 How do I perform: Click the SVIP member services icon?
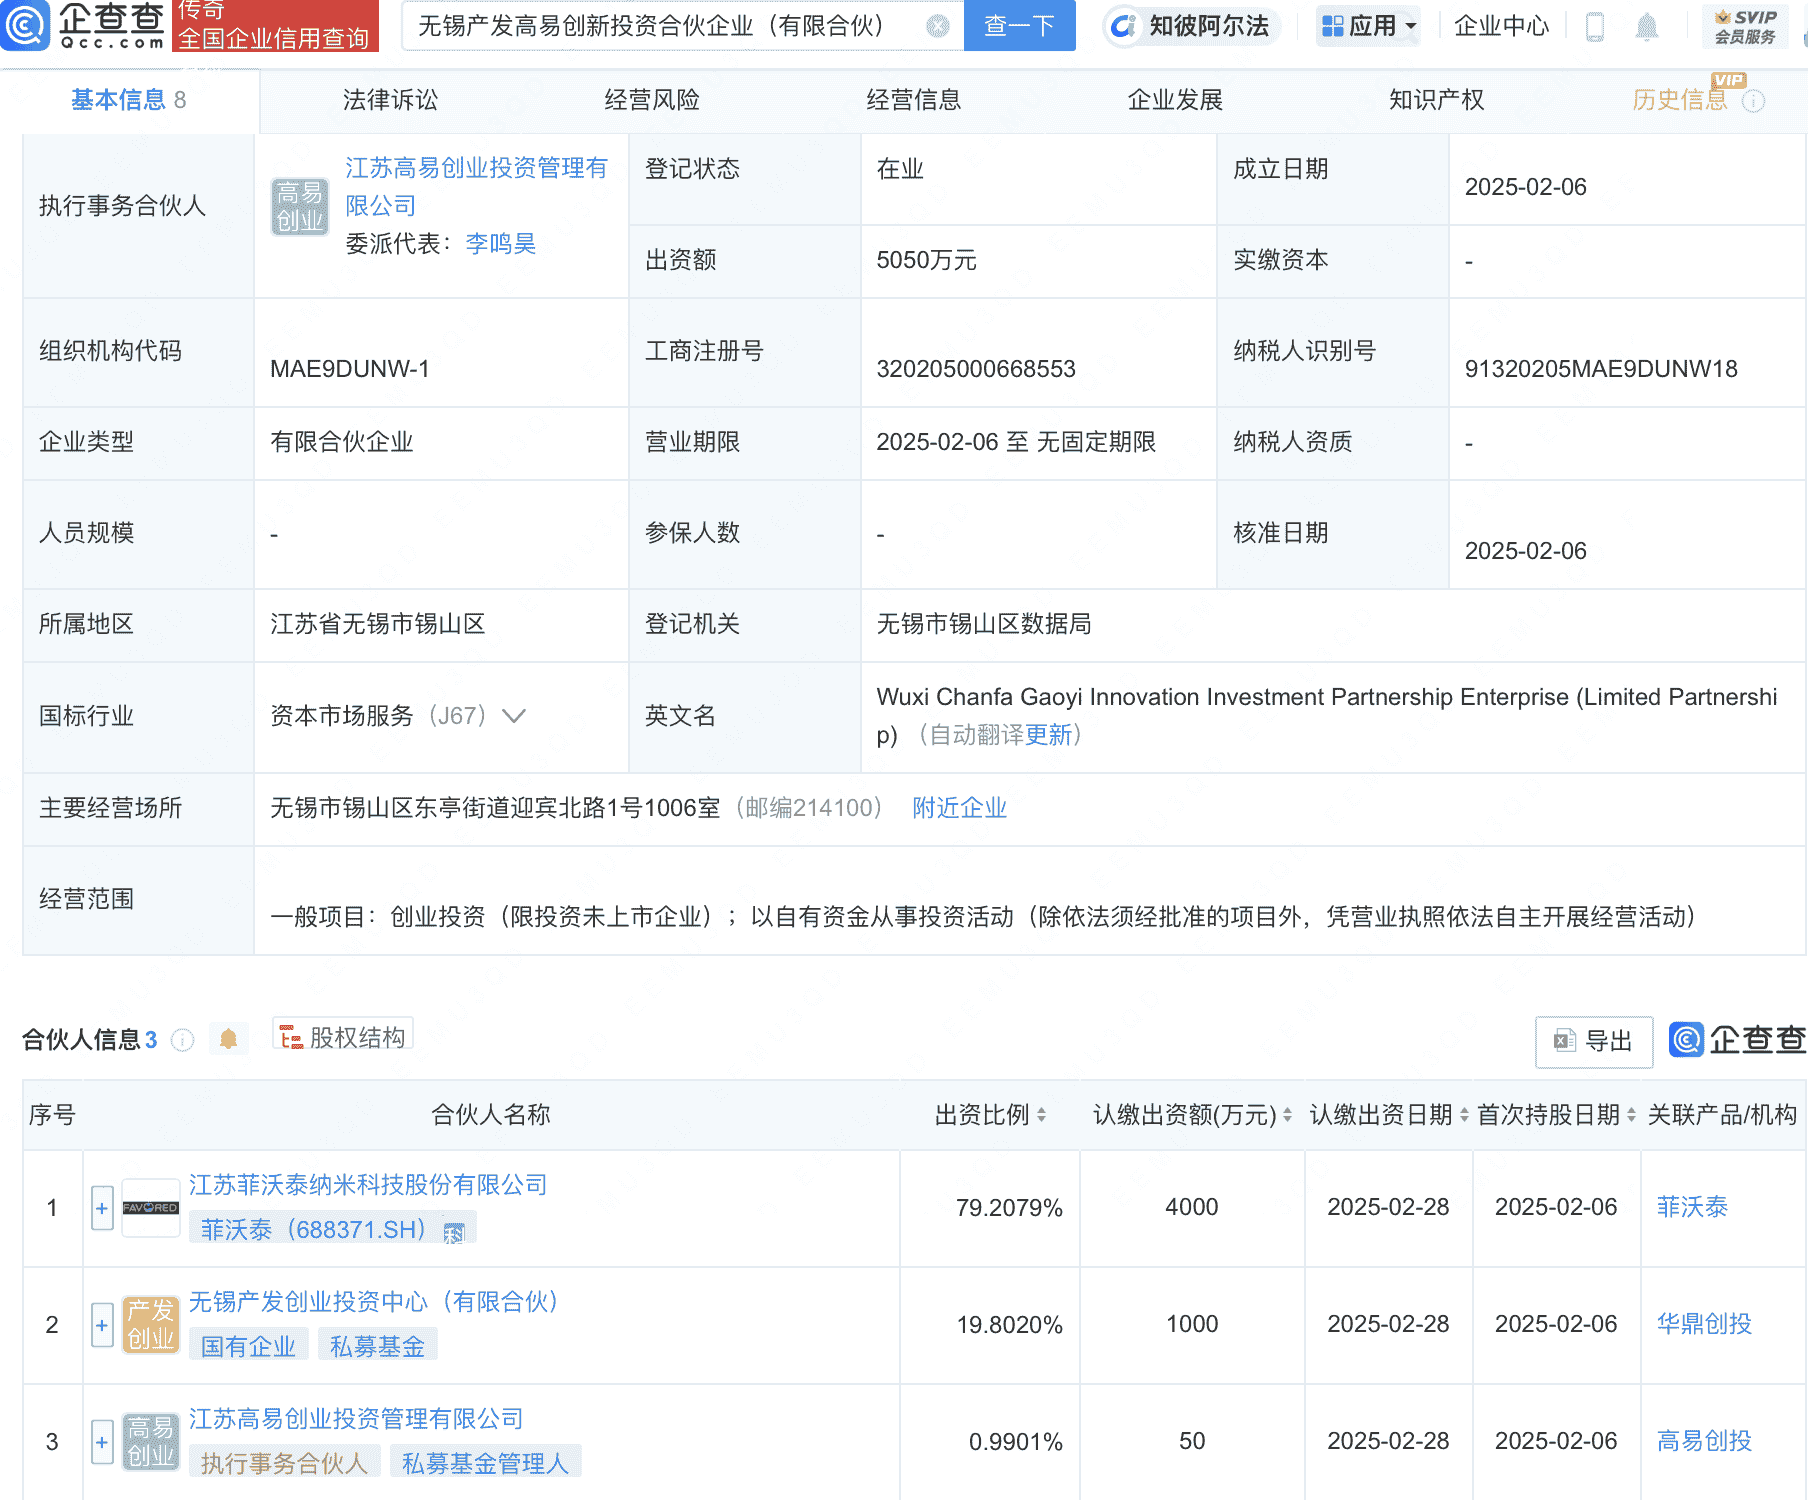[1745, 26]
